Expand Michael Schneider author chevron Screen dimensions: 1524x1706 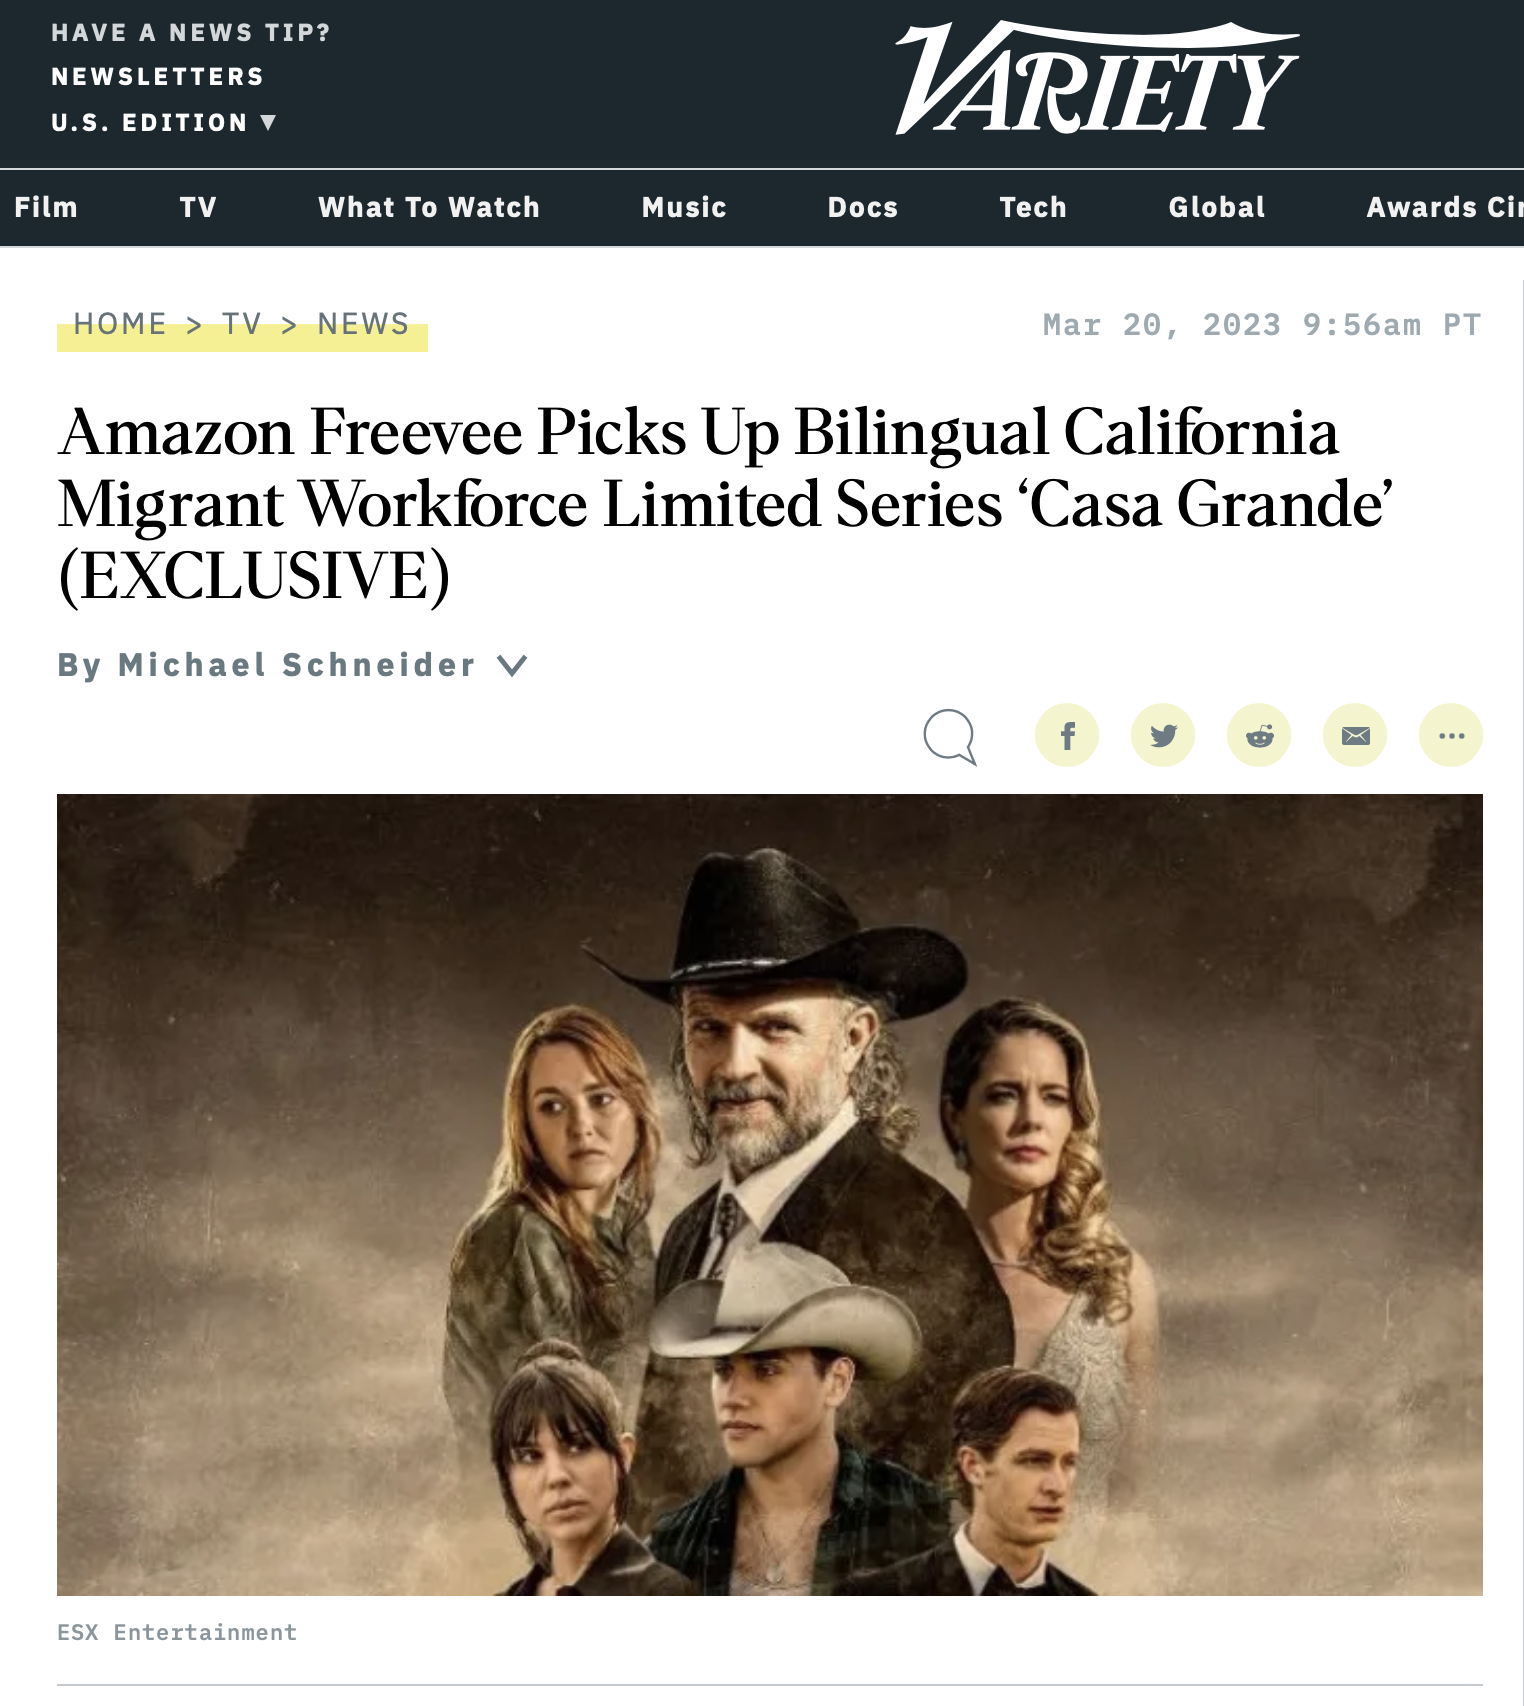pyautogui.click(x=512, y=665)
